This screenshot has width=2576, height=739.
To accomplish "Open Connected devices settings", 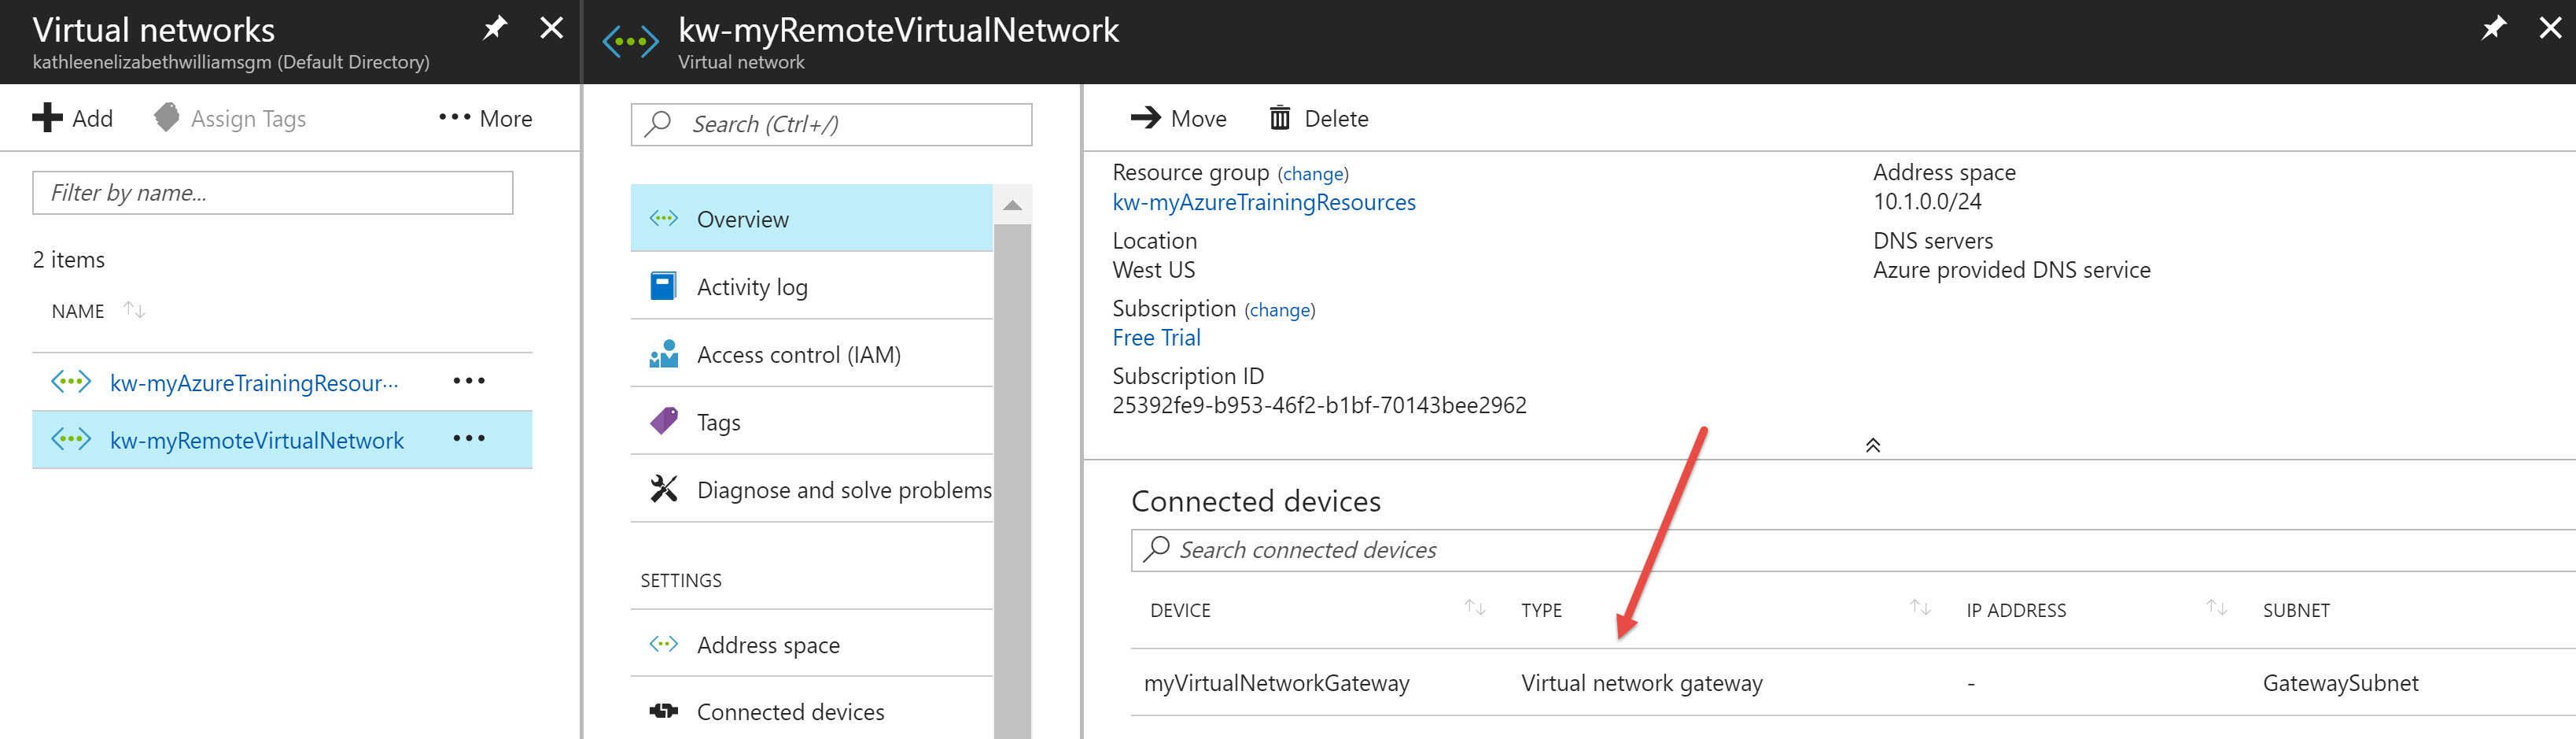I will 811,711.
